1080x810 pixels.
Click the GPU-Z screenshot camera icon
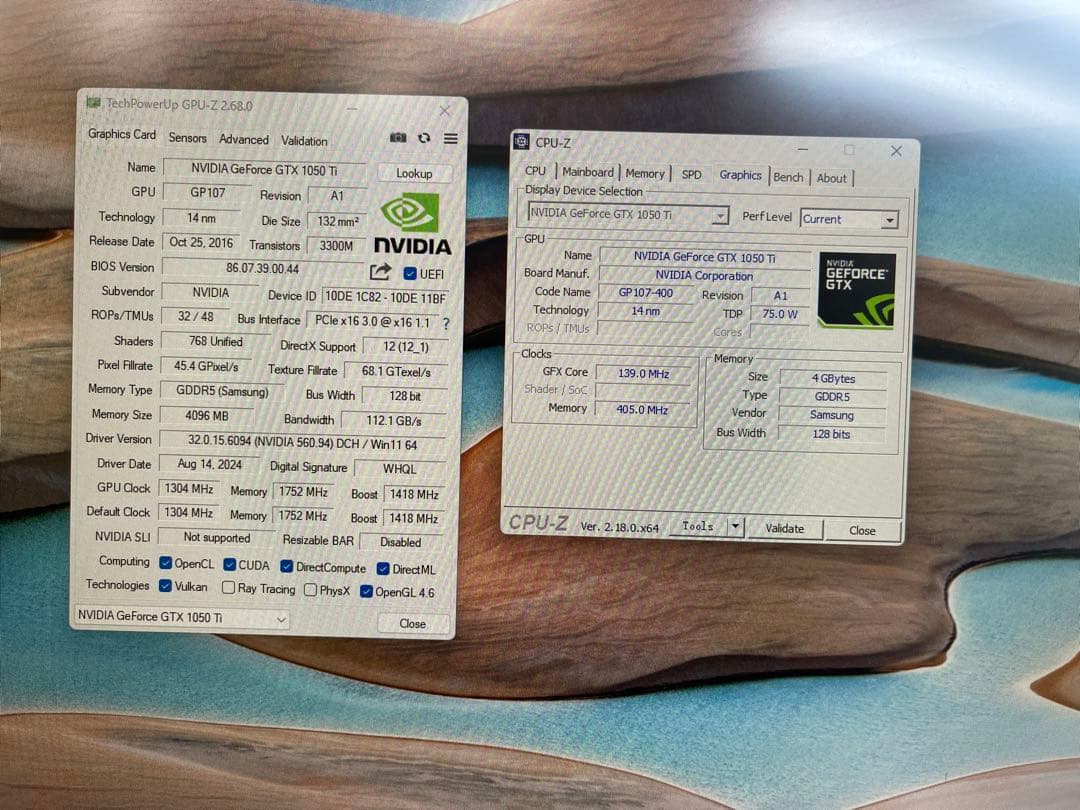(x=398, y=138)
